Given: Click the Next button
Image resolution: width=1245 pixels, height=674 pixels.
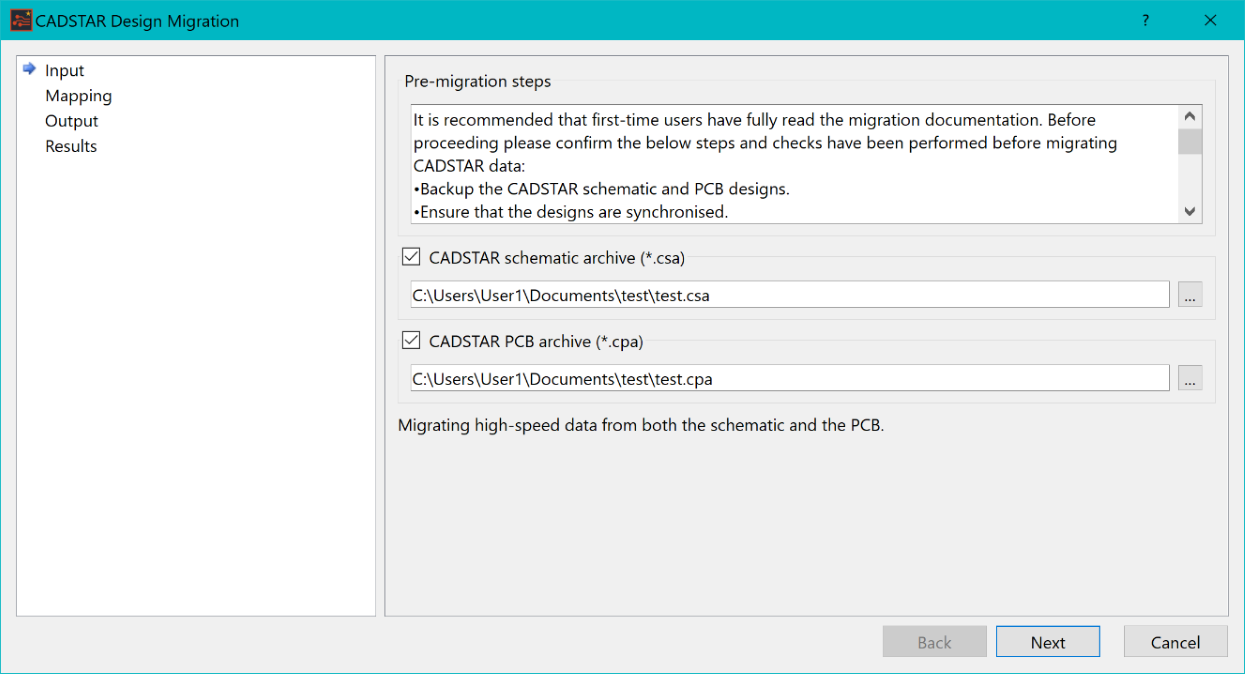Looking at the screenshot, I should click(1048, 642).
